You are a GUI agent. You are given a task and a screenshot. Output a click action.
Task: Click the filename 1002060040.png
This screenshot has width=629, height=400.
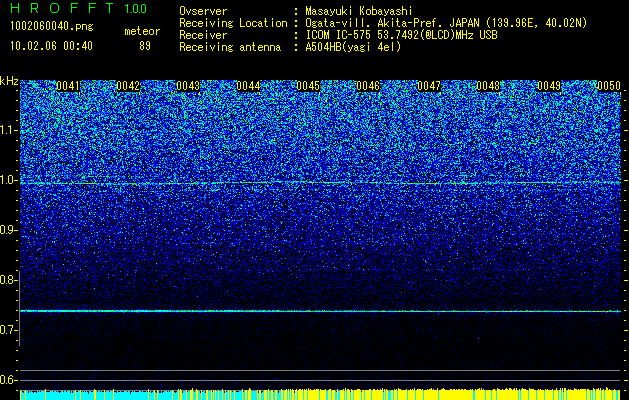click(x=51, y=27)
